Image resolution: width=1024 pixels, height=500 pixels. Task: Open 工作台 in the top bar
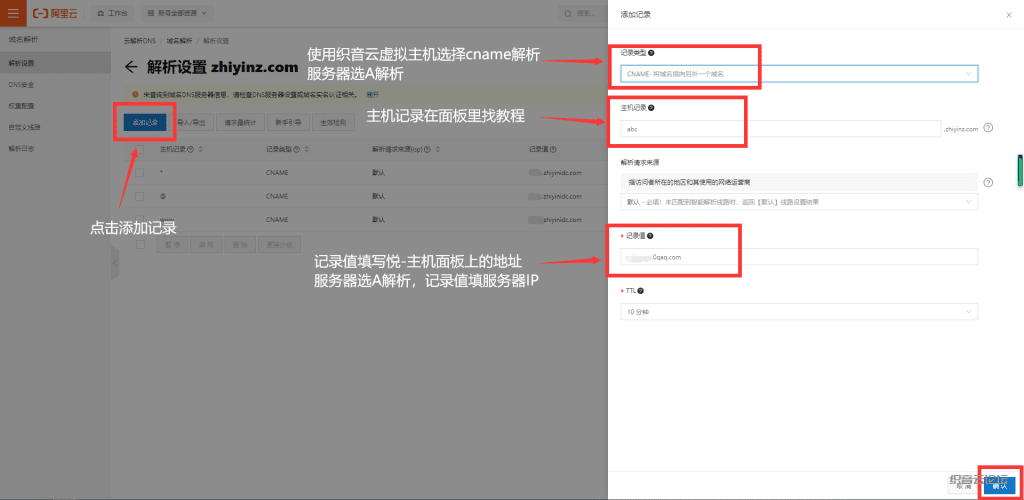tap(112, 13)
